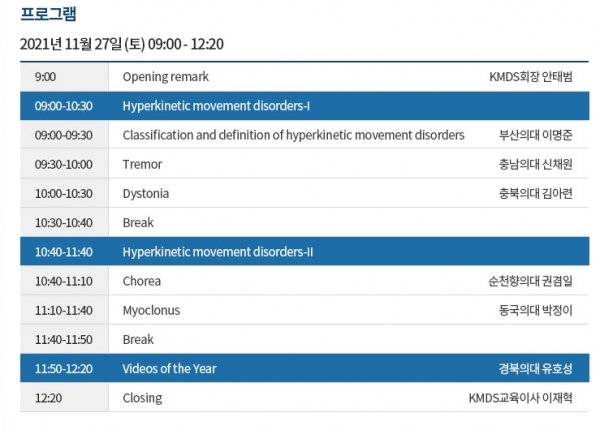Select the date line 2021년 11월 27일
Image resolution: width=600 pixels, height=430 pixels.
(121, 45)
